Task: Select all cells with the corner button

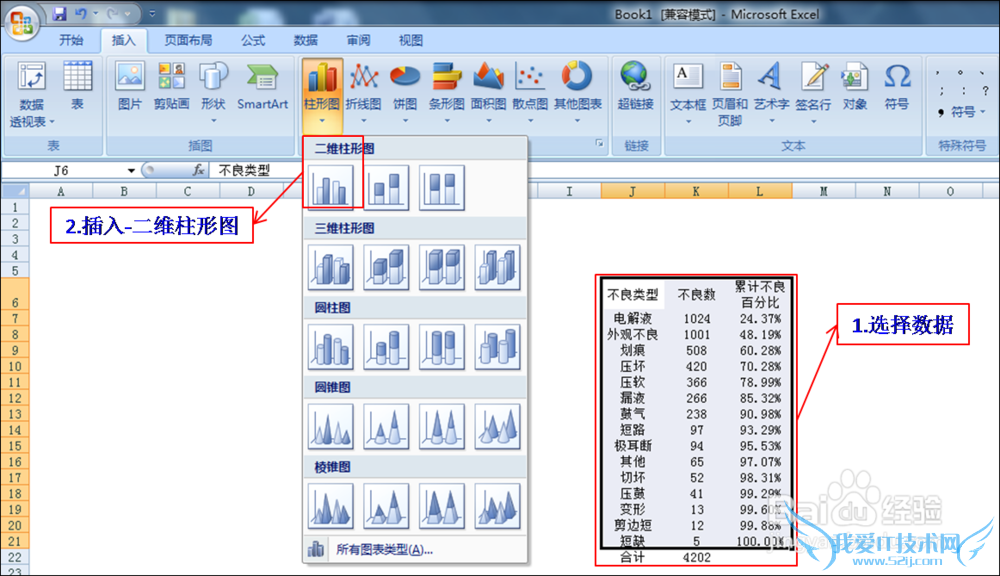Action: (15, 191)
